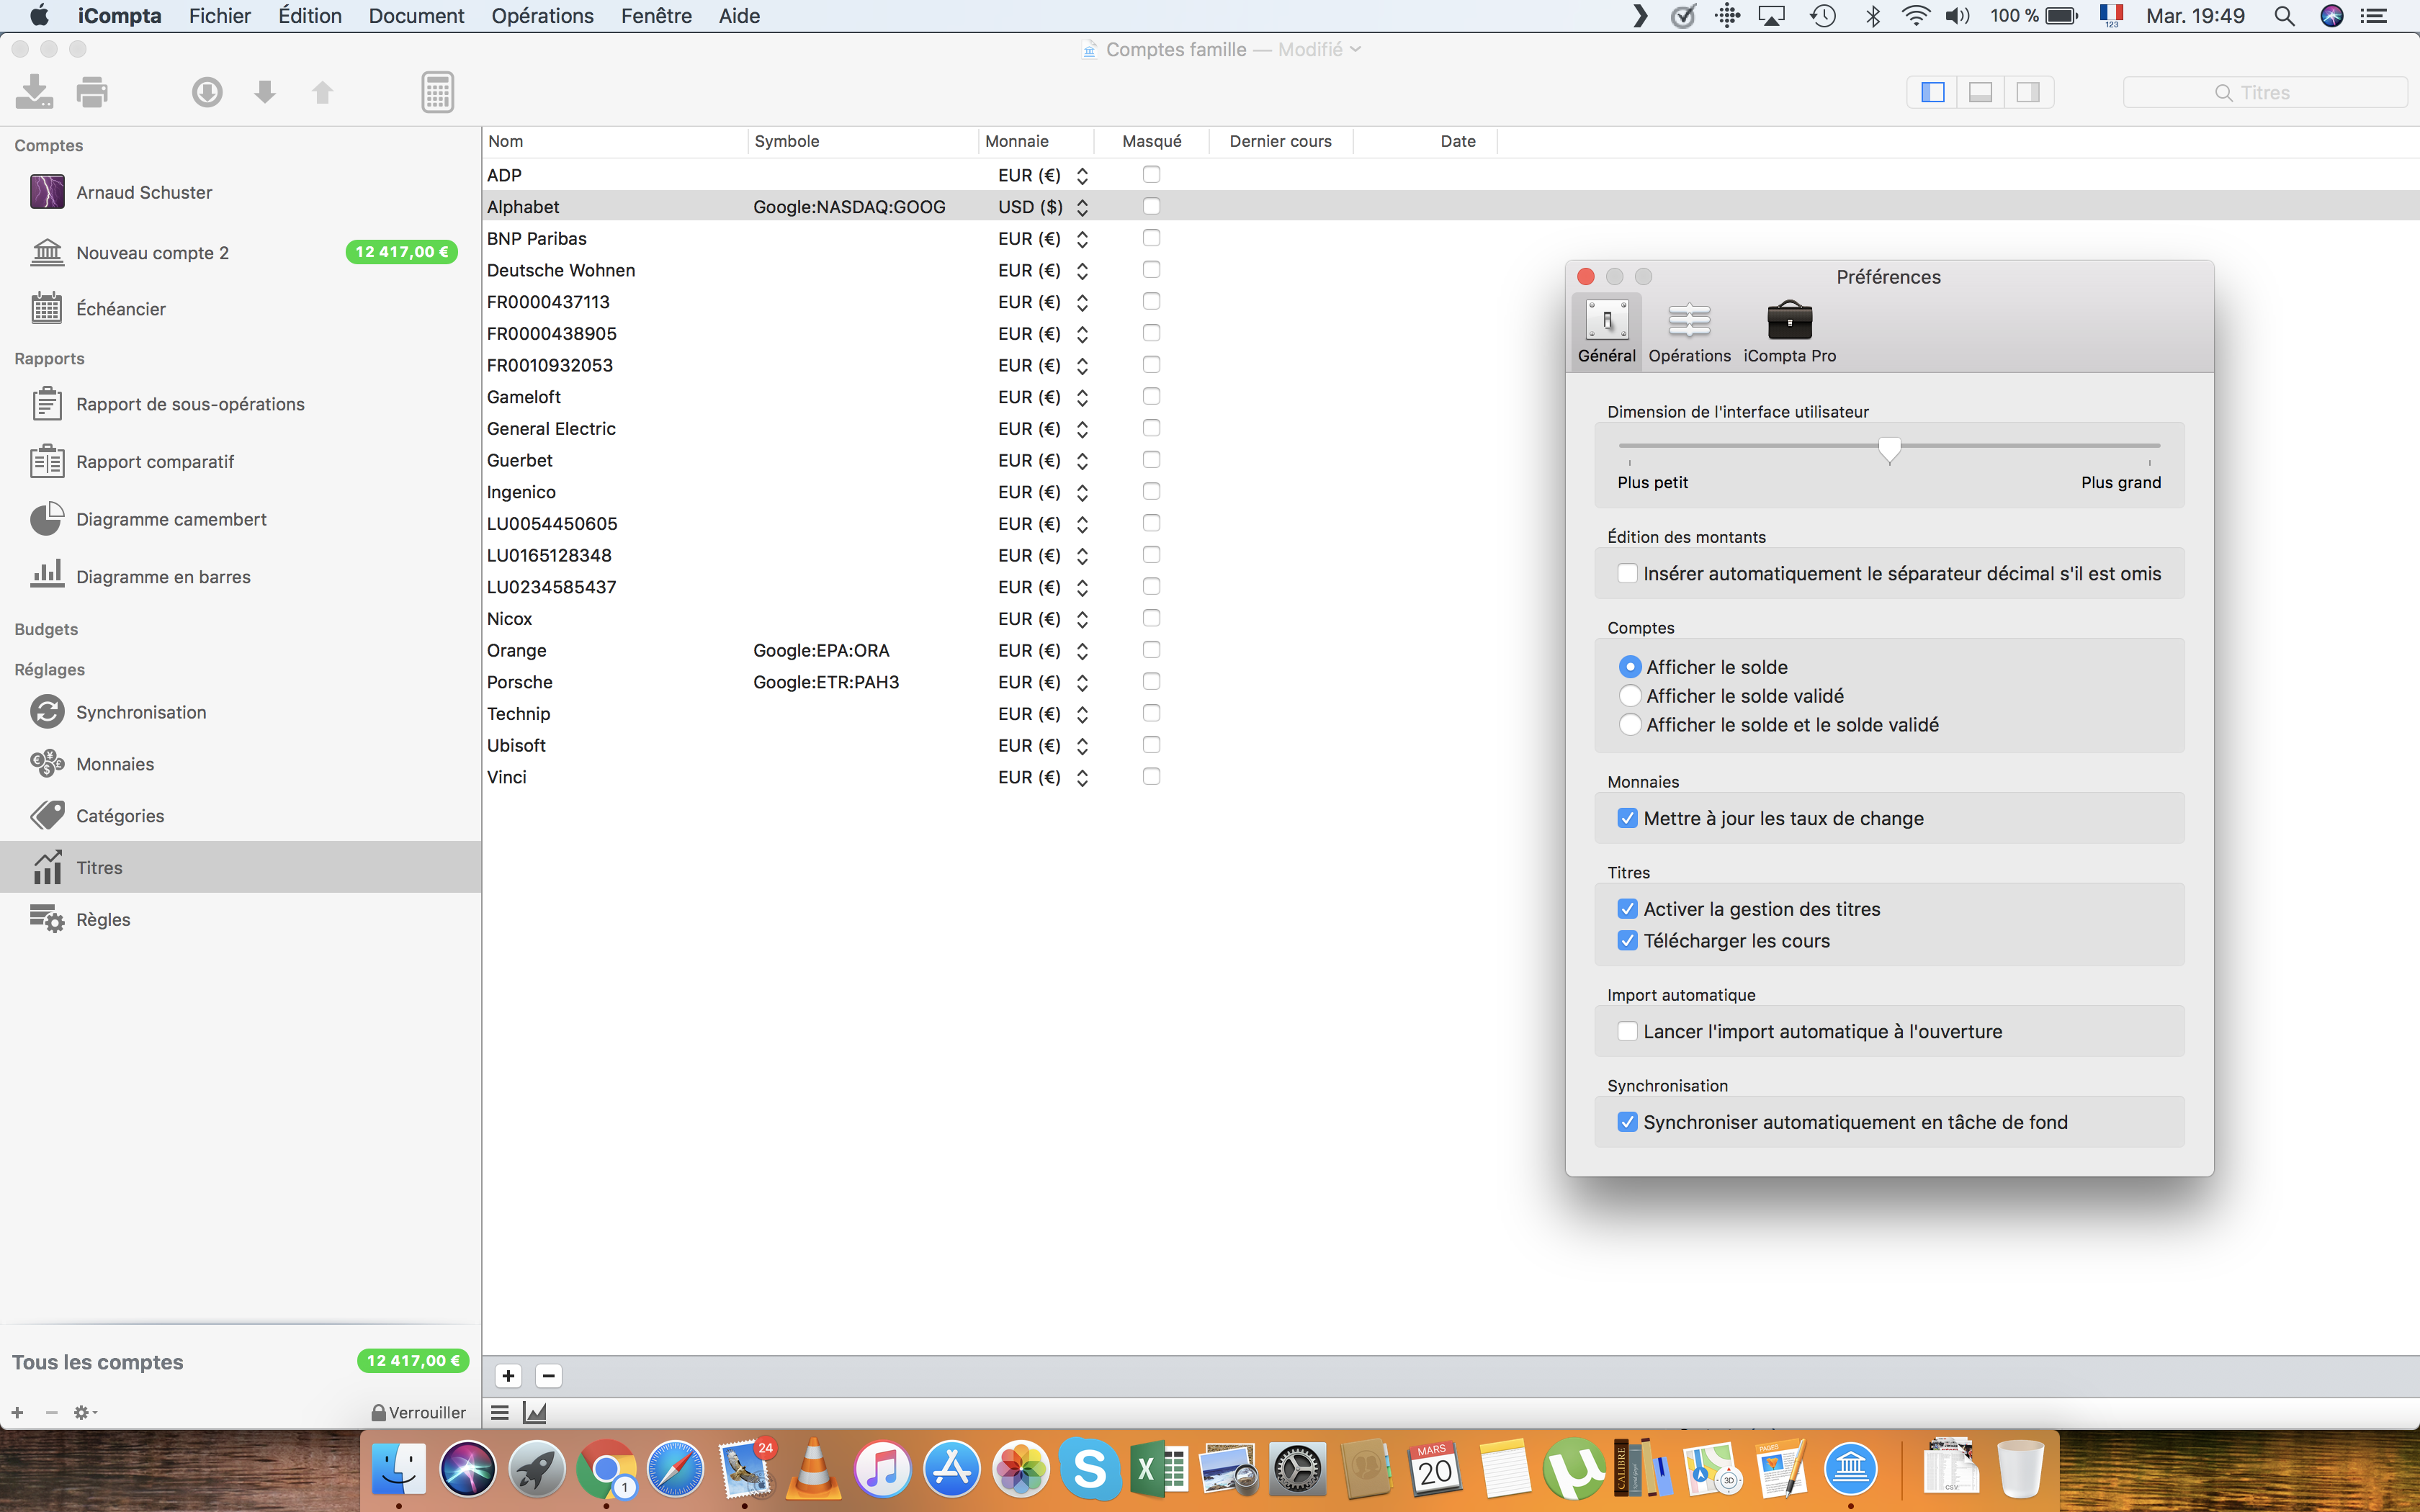Click the minus button to remove title
The height and width of the screenshot is (1512, 2420).
[x=548, y=1376]
